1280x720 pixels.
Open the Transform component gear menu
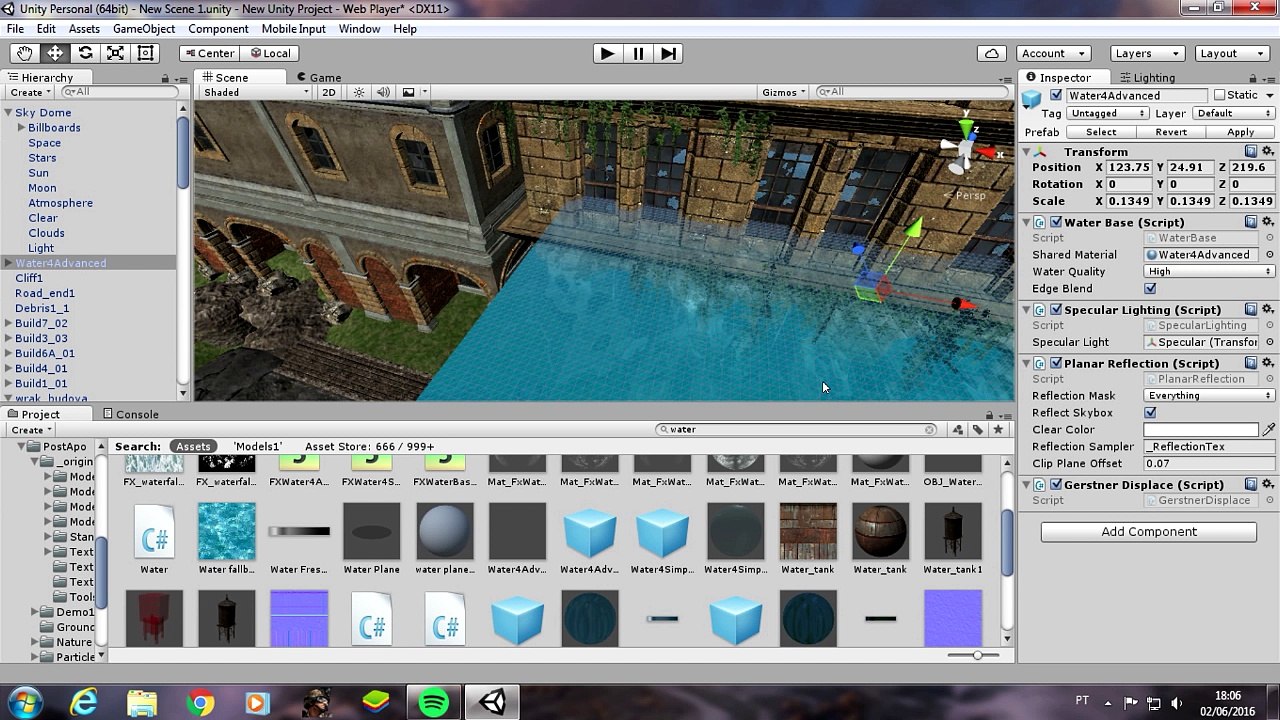[1268, 152]
